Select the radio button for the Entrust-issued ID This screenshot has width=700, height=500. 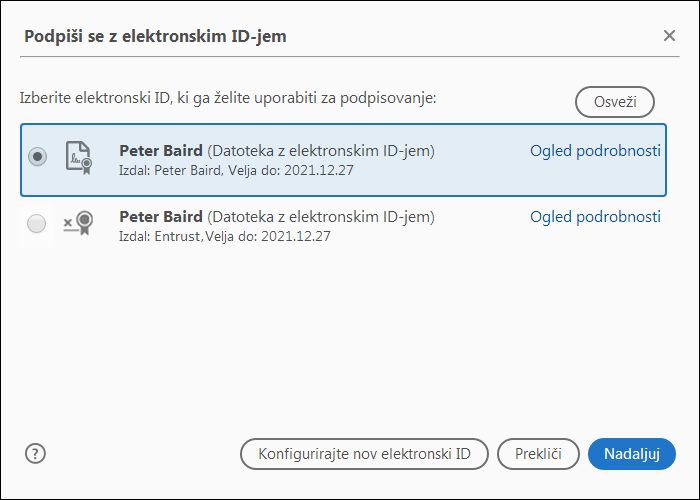(x=38, y=224)
